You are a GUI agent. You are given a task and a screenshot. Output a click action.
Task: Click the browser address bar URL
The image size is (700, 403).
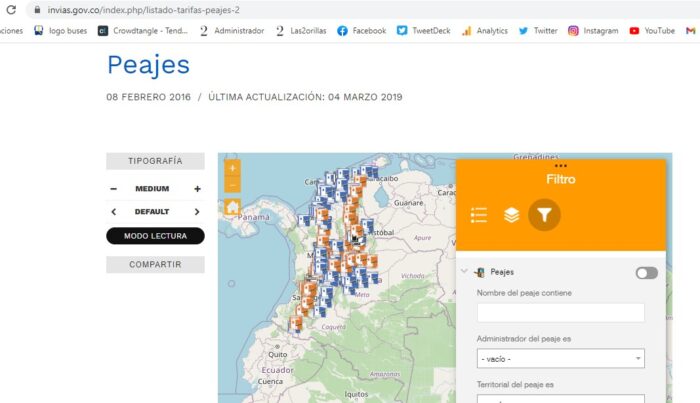144,10
